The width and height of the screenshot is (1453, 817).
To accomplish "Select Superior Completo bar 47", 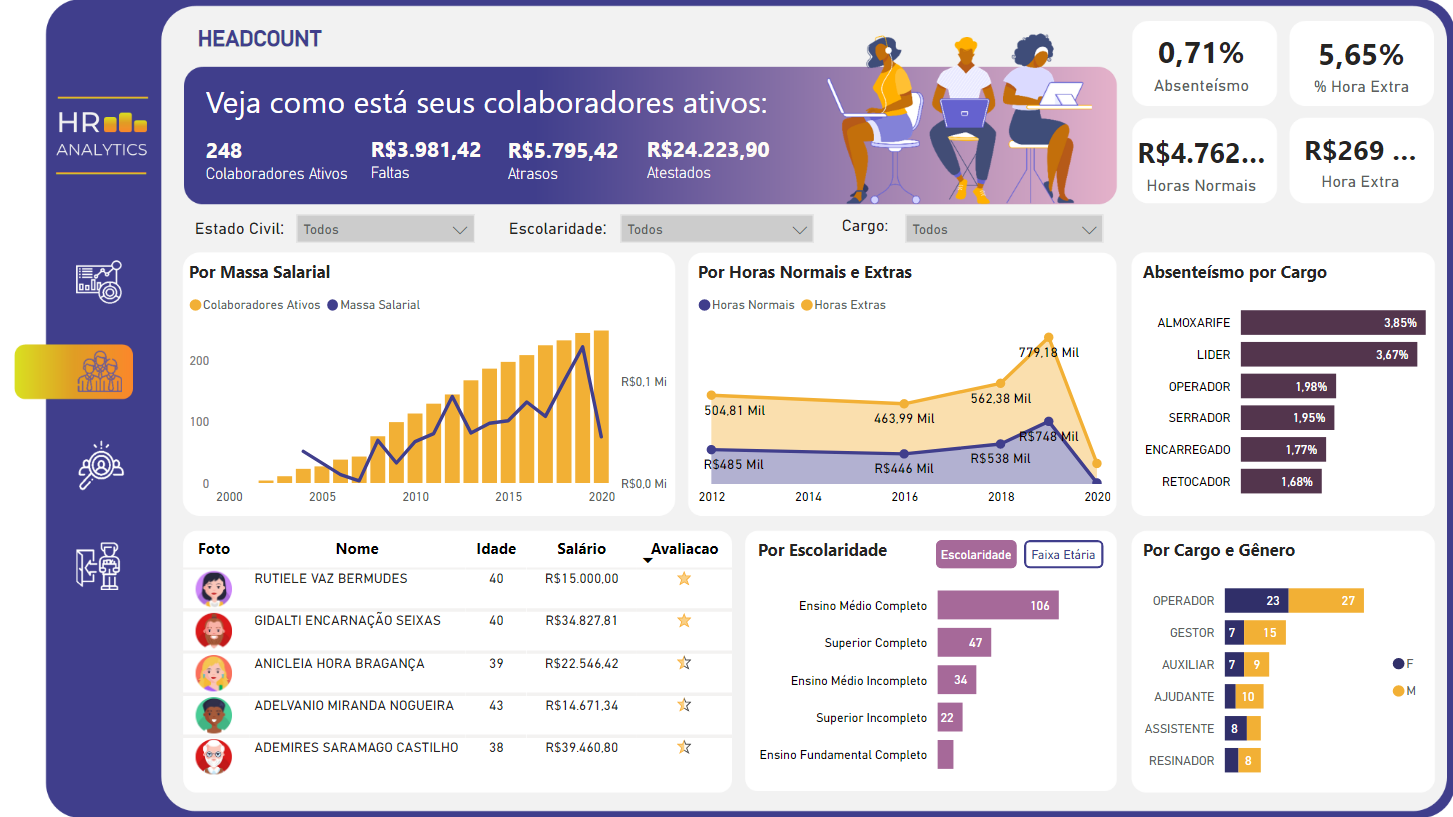I will click(964, 642).
